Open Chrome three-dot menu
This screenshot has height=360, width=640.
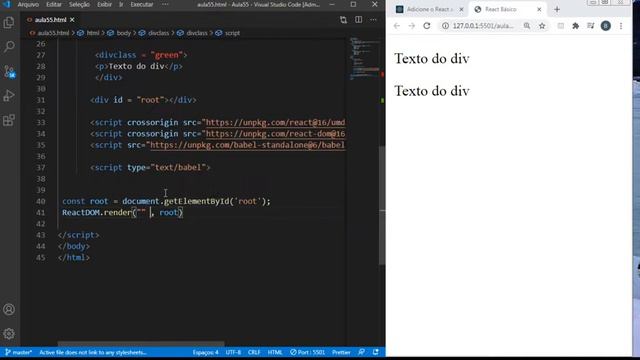[621, 26]
